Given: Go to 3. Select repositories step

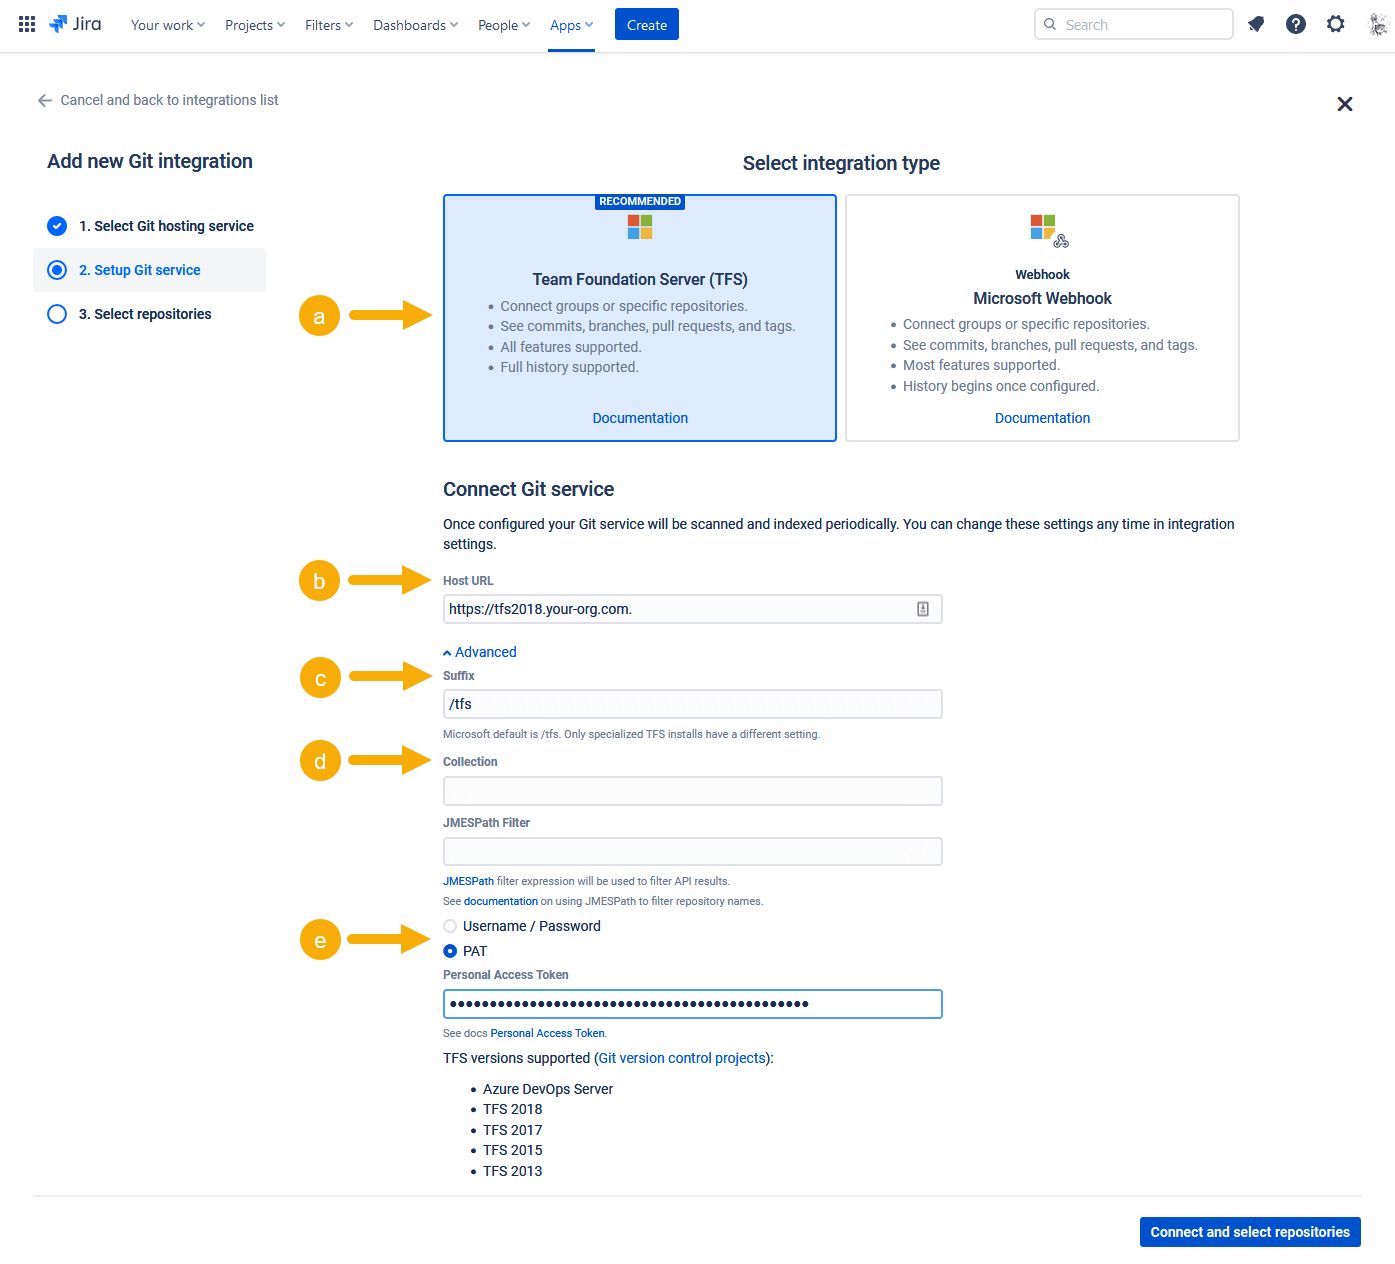Looking at the screenshot, I should pyautogui.click(x=145, y=314).
